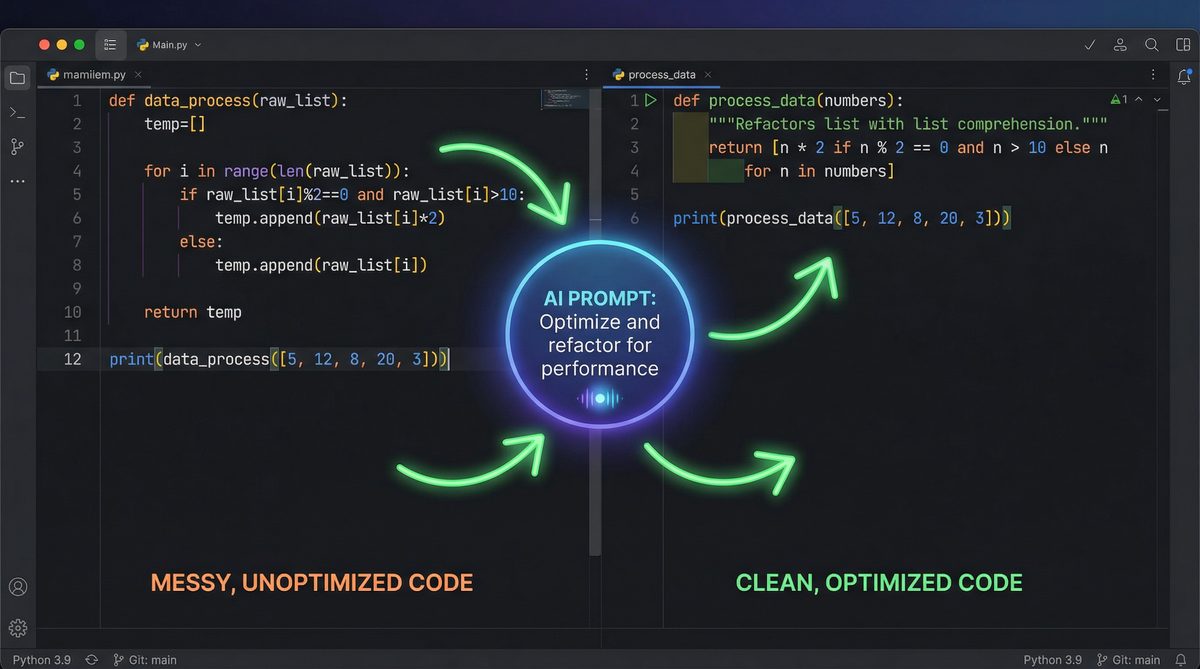Run process_data using the green gutter arrow

click(x=651, y=100)
